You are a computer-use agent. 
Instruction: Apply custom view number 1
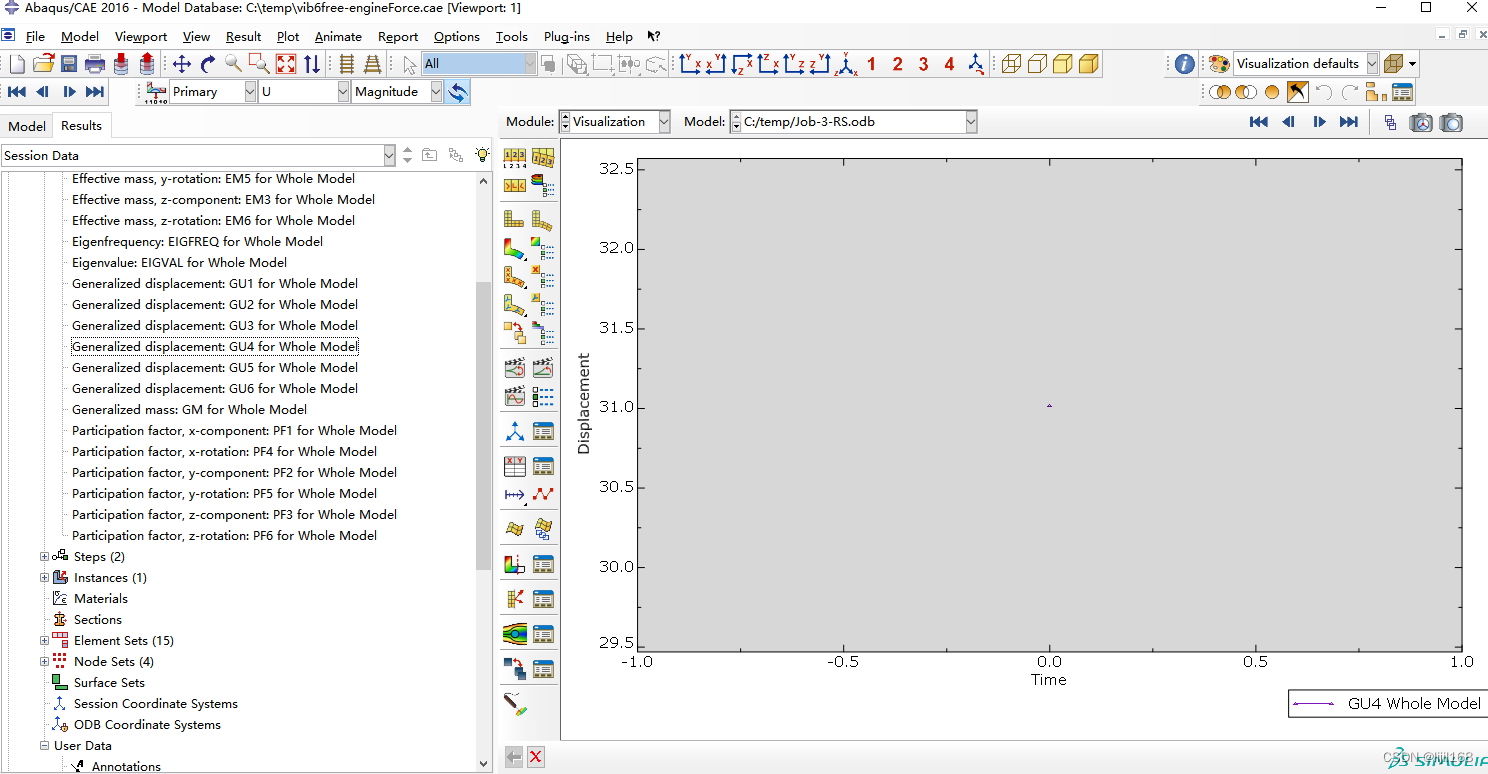click(871, 64)
